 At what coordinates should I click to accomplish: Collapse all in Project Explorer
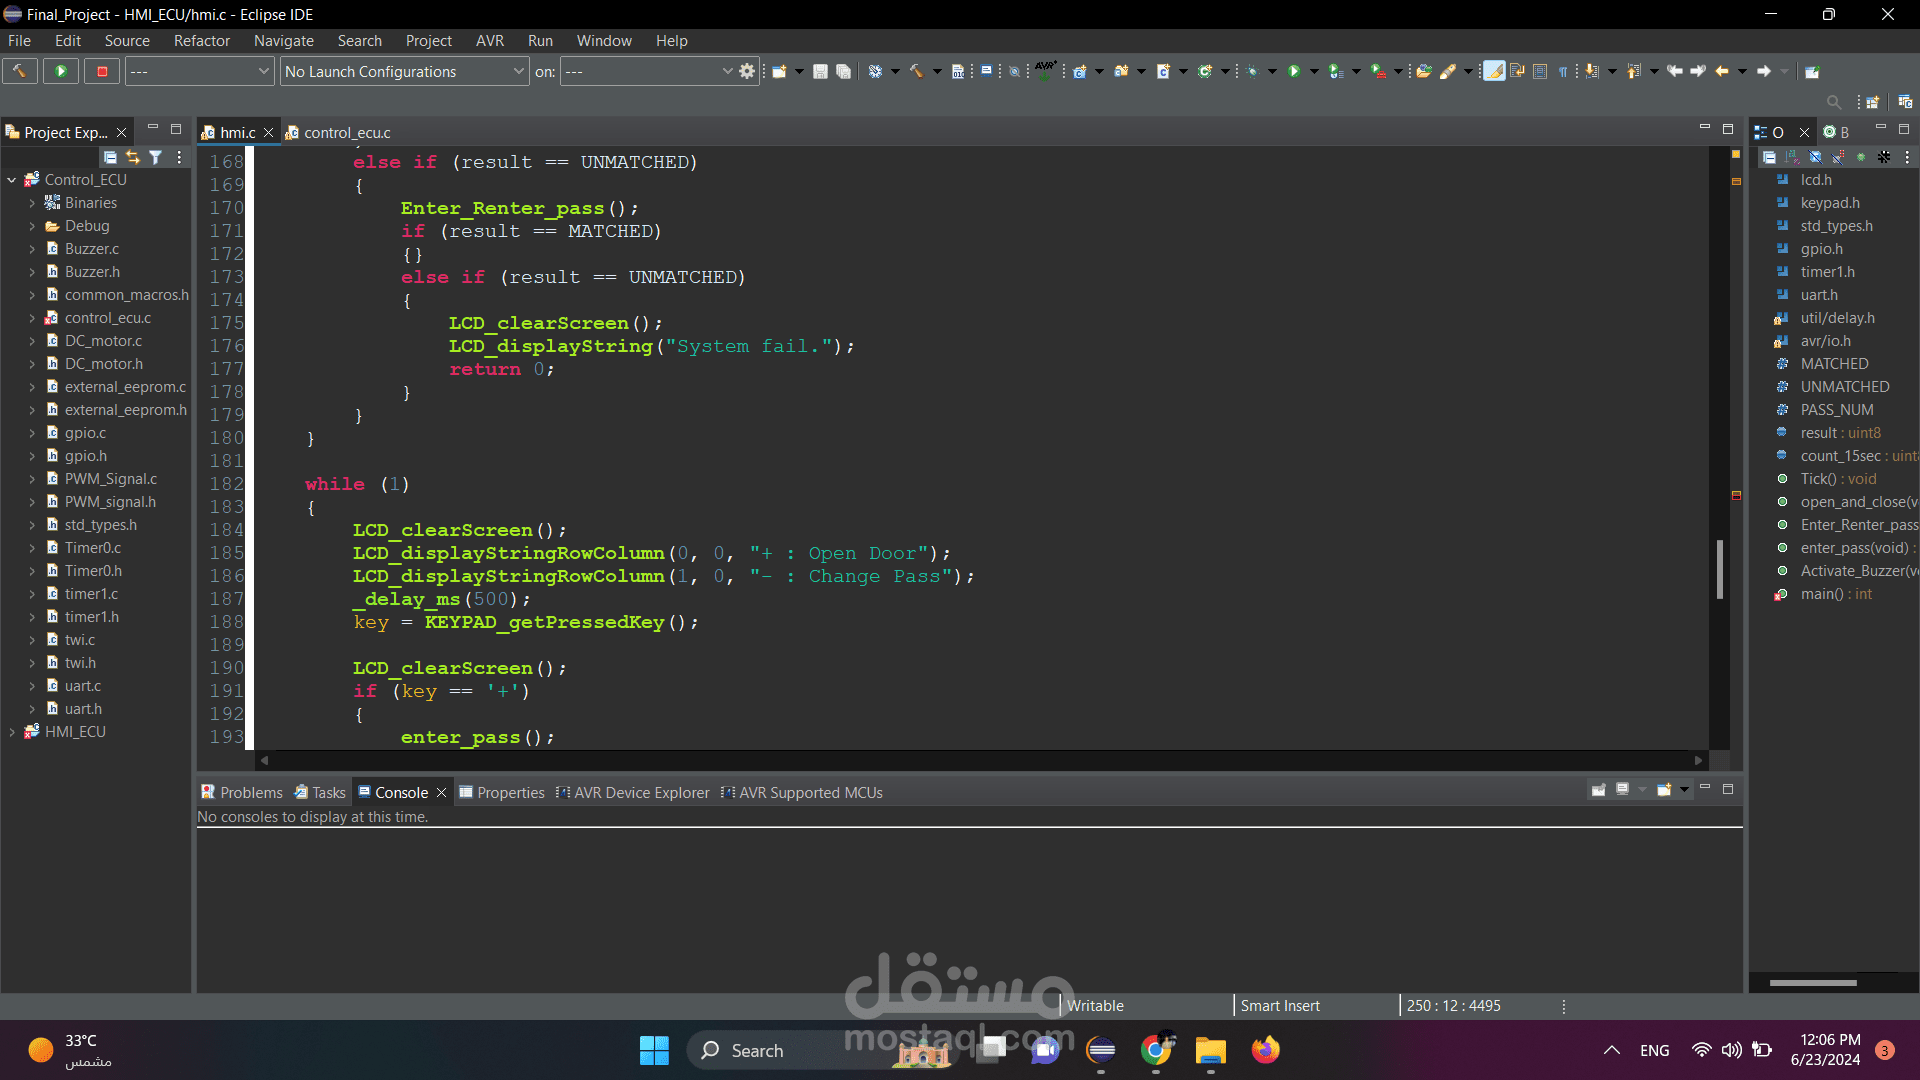pyautogui.click(x=110, y=157)
